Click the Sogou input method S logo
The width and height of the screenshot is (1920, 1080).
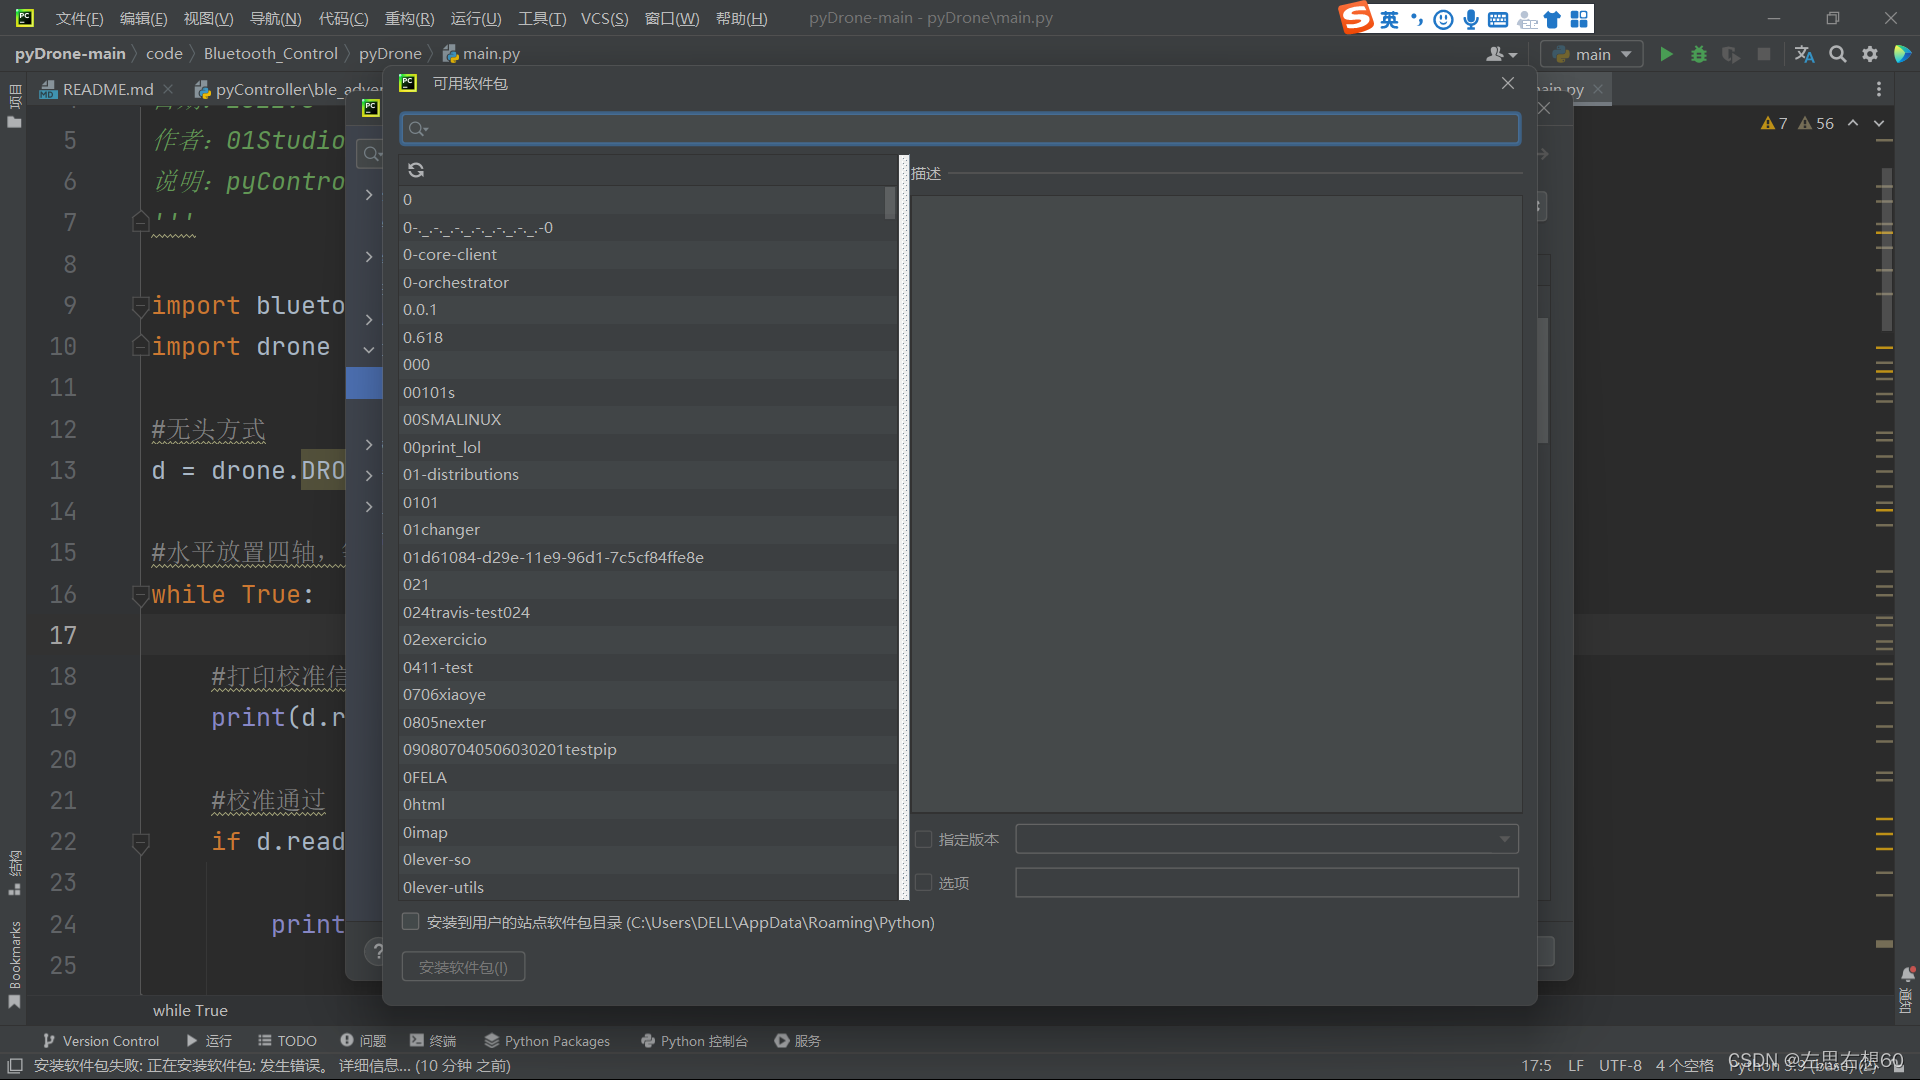tap(1356, 18)
